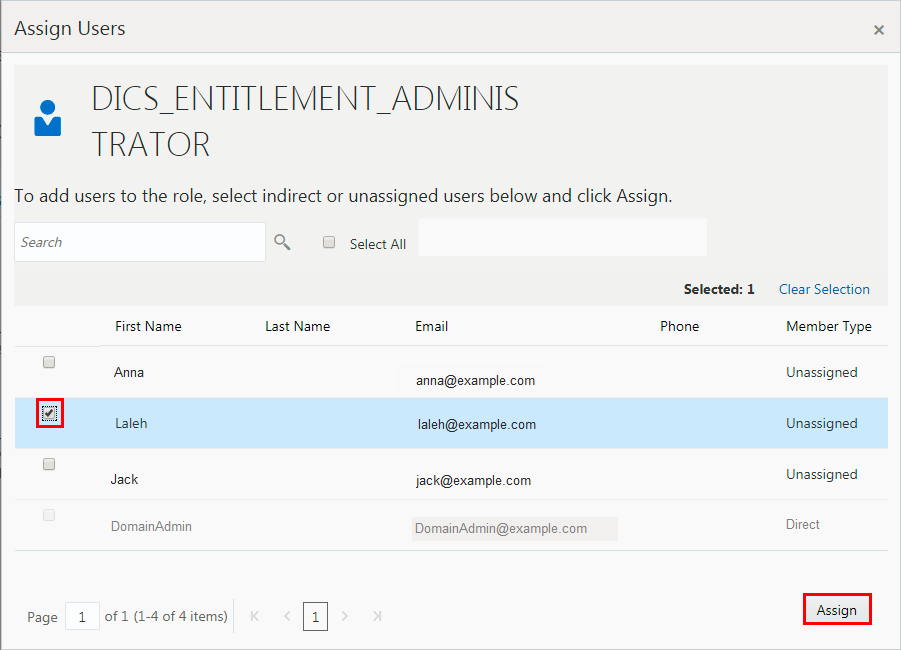This screenshot has height=650, width=901.
Task: Enable the Select All checkbox
Action: click(329, 242)
